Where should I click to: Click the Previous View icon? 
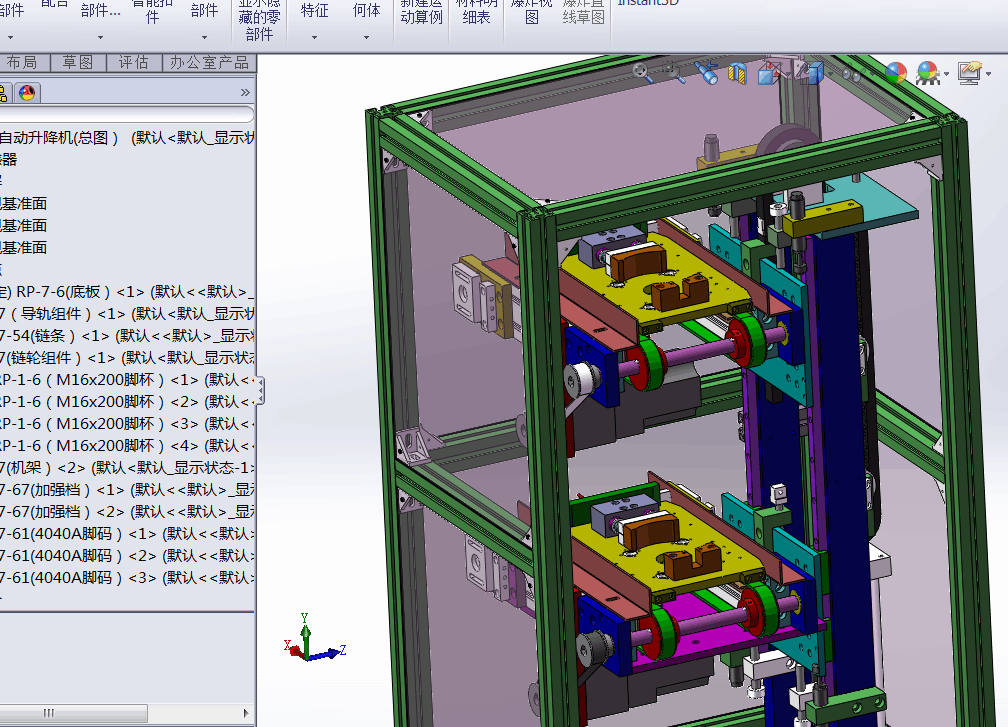pos(706,73)
